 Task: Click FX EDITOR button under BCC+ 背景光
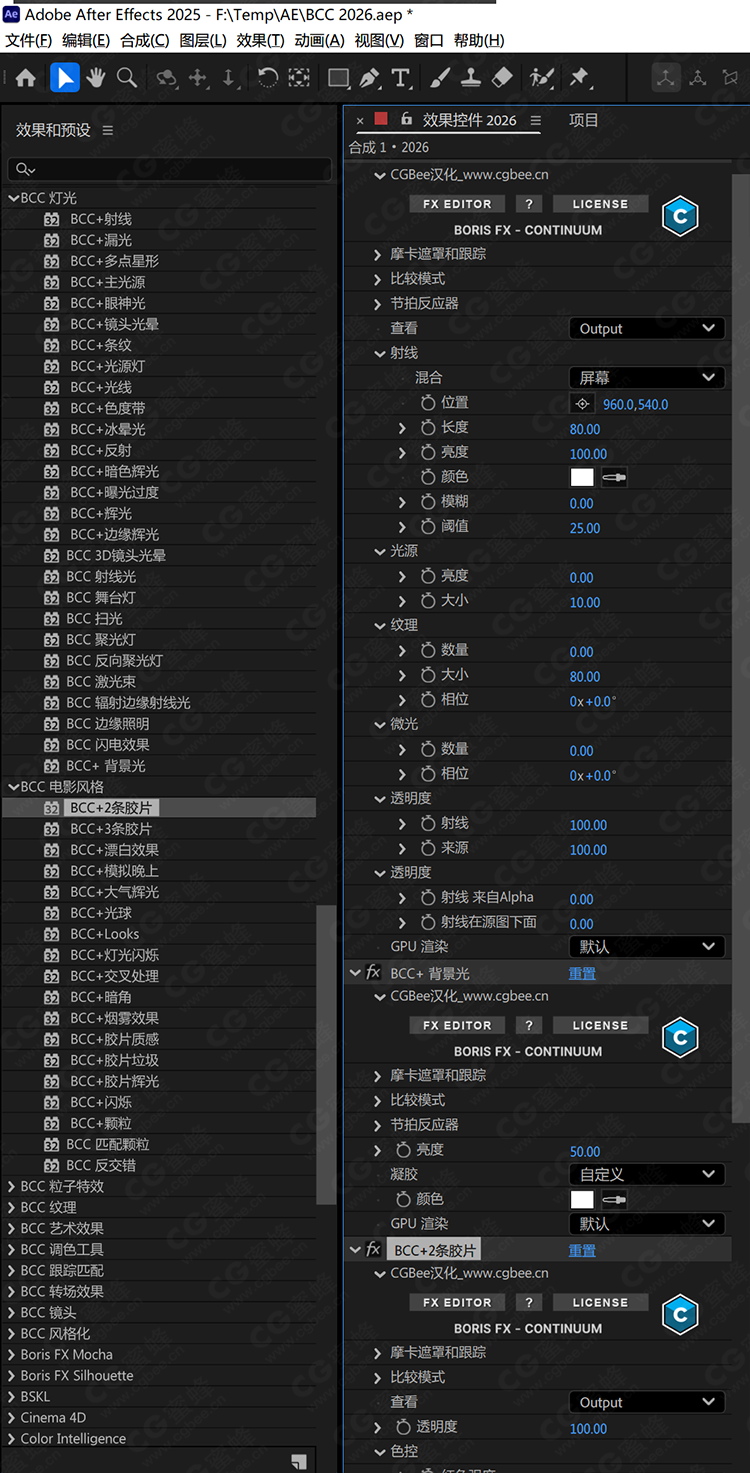point(457,1025)
